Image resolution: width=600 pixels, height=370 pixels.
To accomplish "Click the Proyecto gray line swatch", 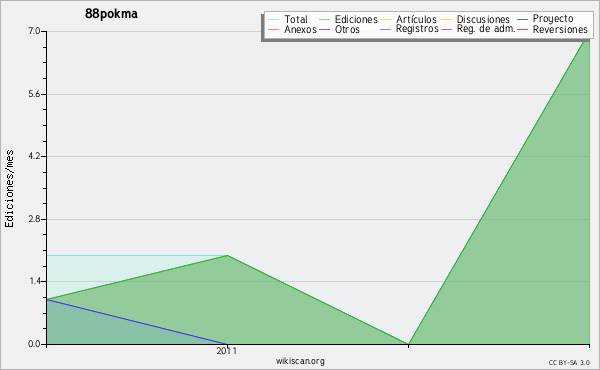I will coord(522,20).
